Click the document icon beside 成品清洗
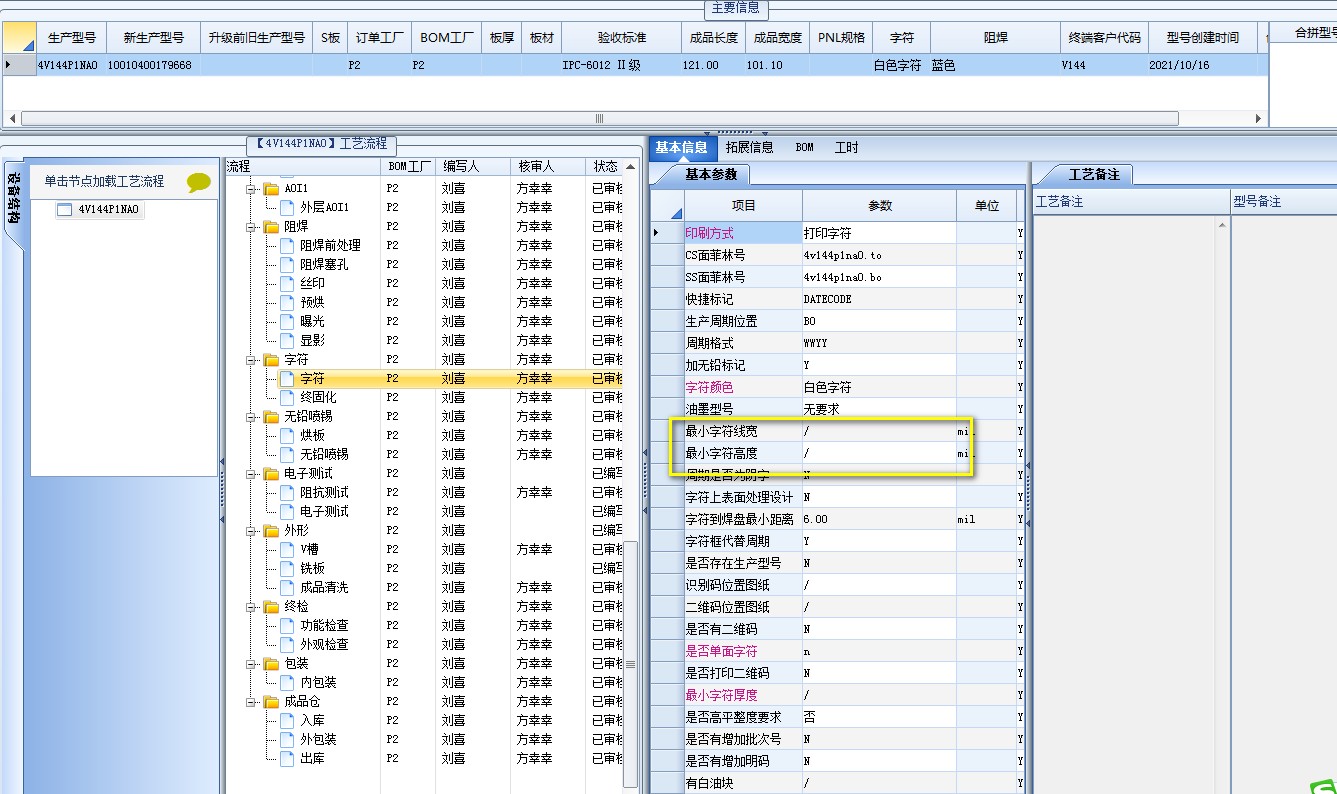This screenshot has width=1337, height=794. click(x=288, y=588)
